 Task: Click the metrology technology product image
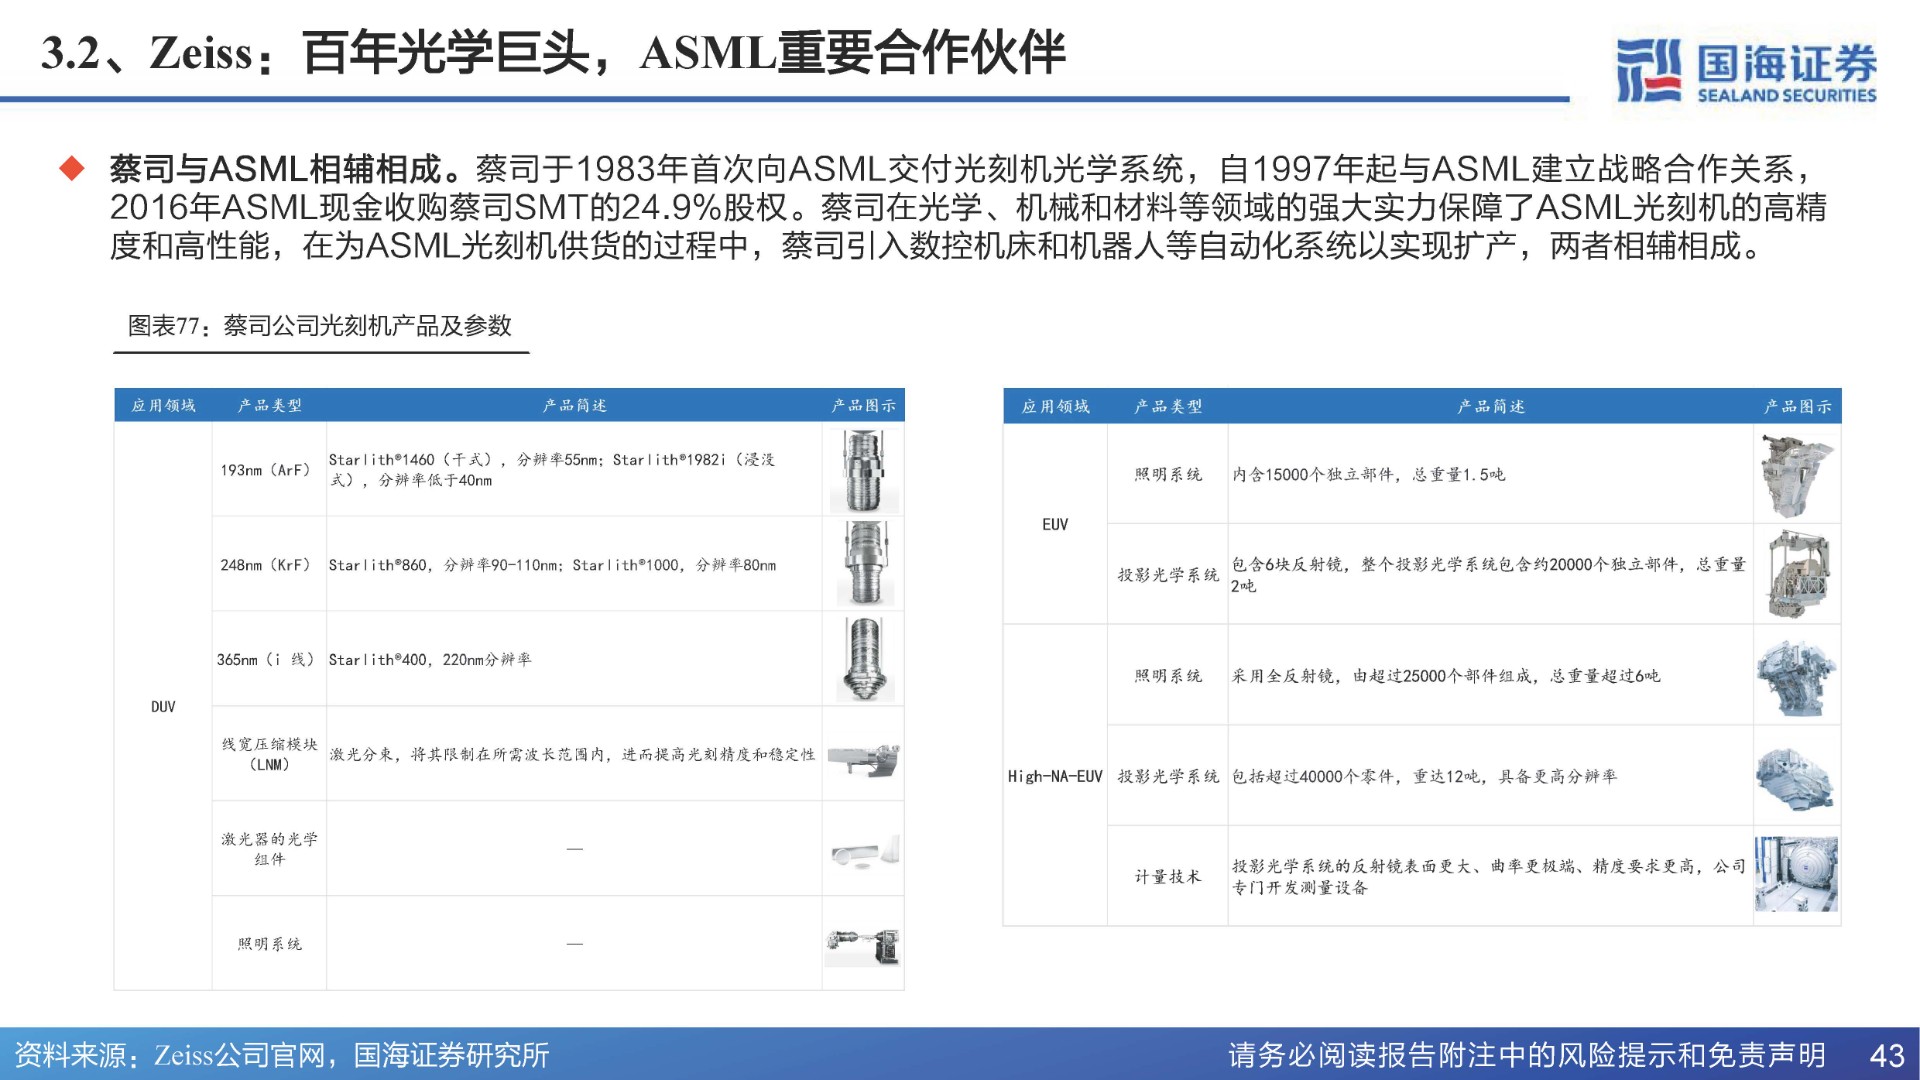1797,875
